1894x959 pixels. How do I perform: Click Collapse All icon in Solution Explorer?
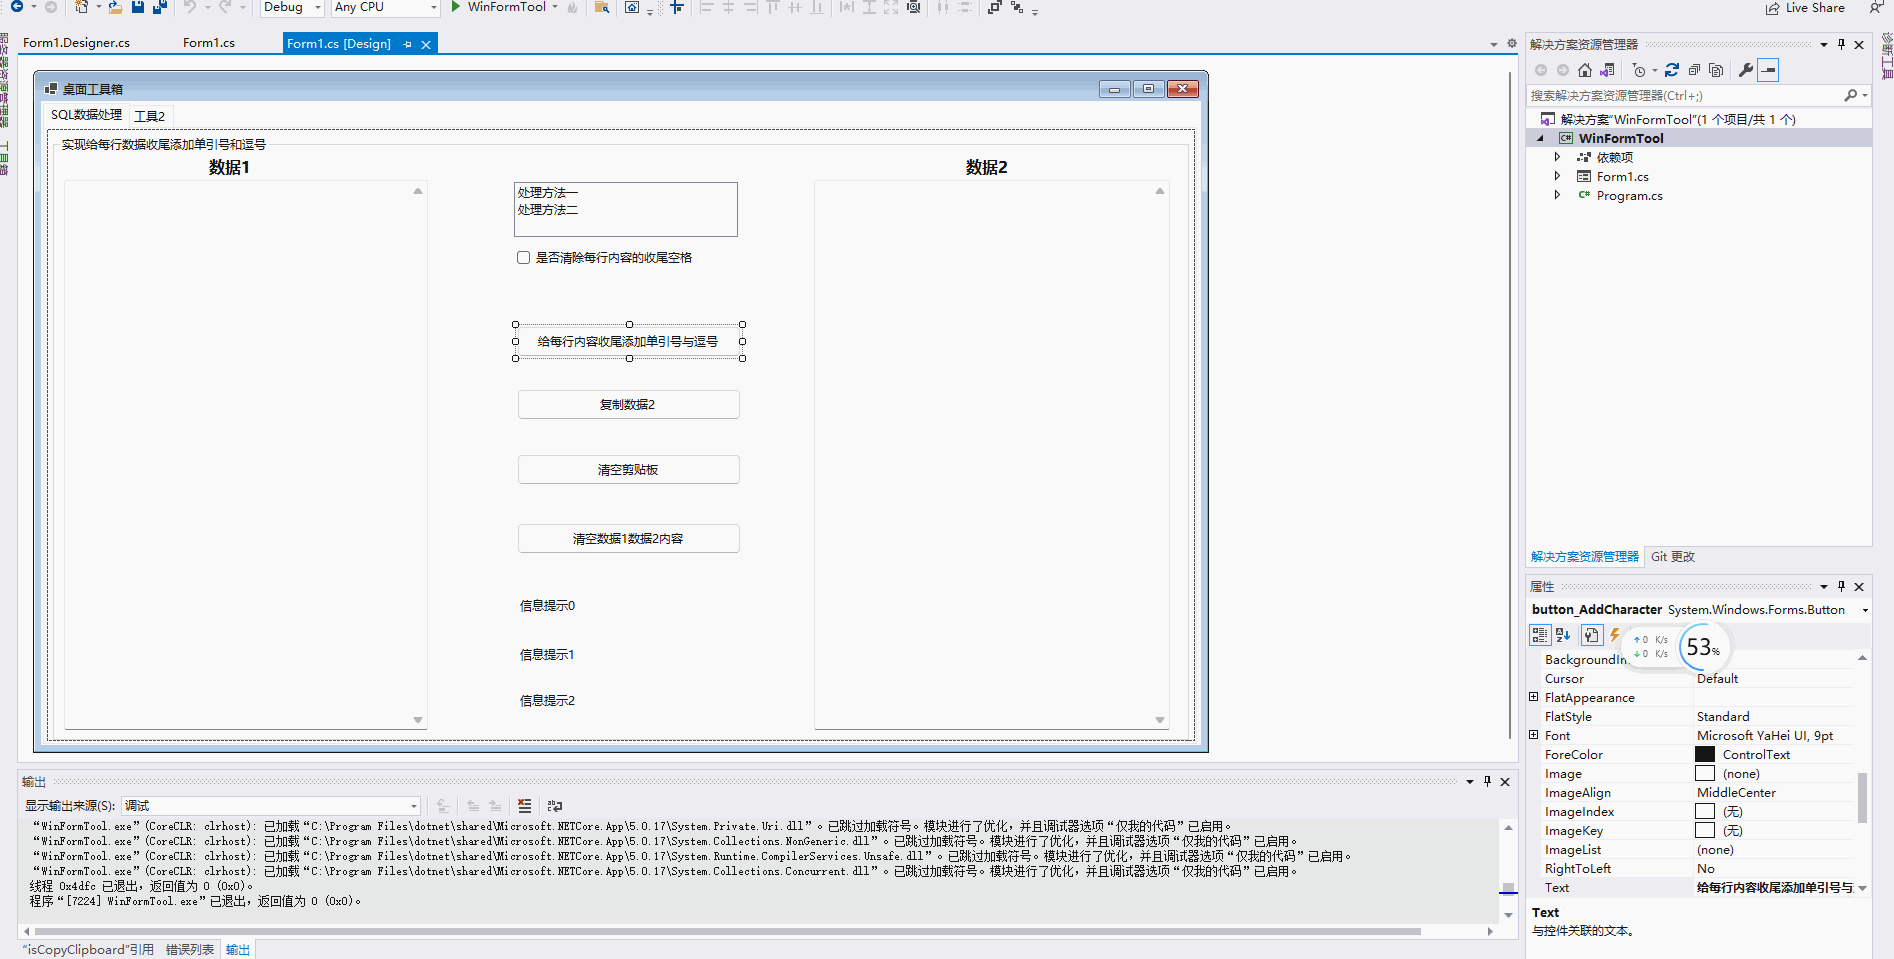(x=1694, y=70)
